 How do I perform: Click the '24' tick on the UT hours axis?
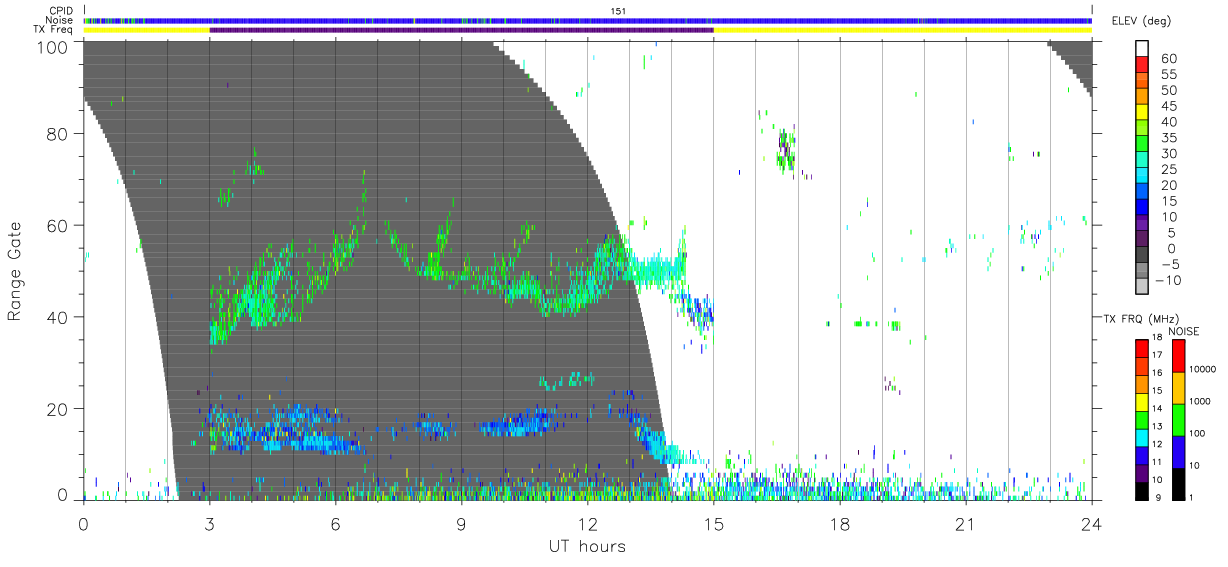[x=1092, y=523]
